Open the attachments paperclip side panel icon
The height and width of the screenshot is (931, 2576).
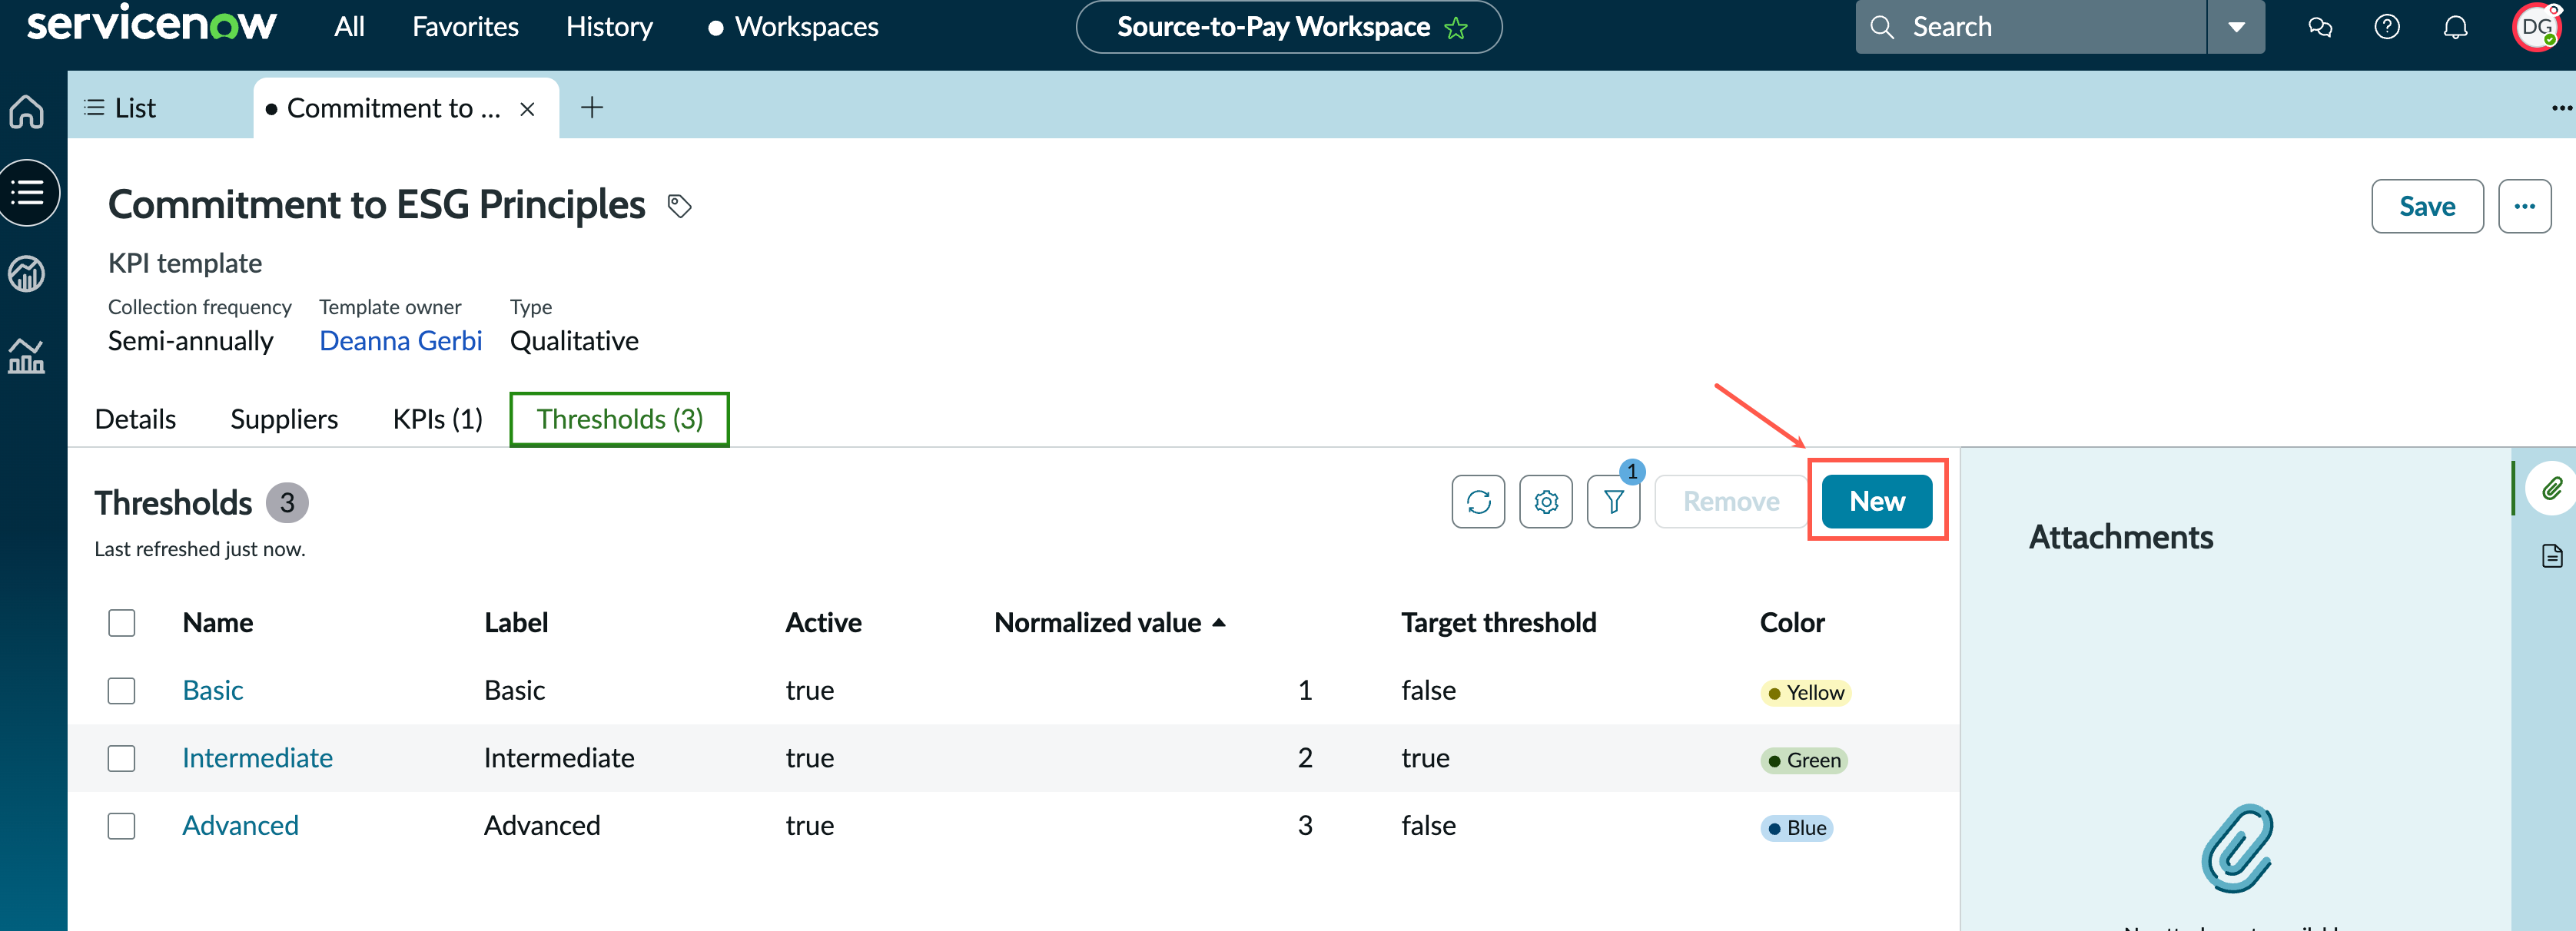click(x=2552, y=488)
